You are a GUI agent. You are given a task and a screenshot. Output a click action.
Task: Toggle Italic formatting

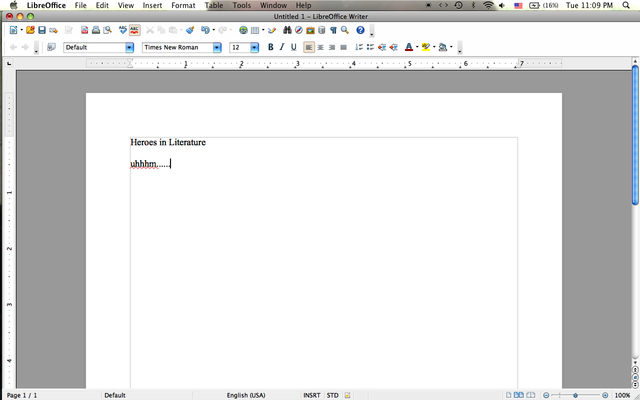coord(282,47)
